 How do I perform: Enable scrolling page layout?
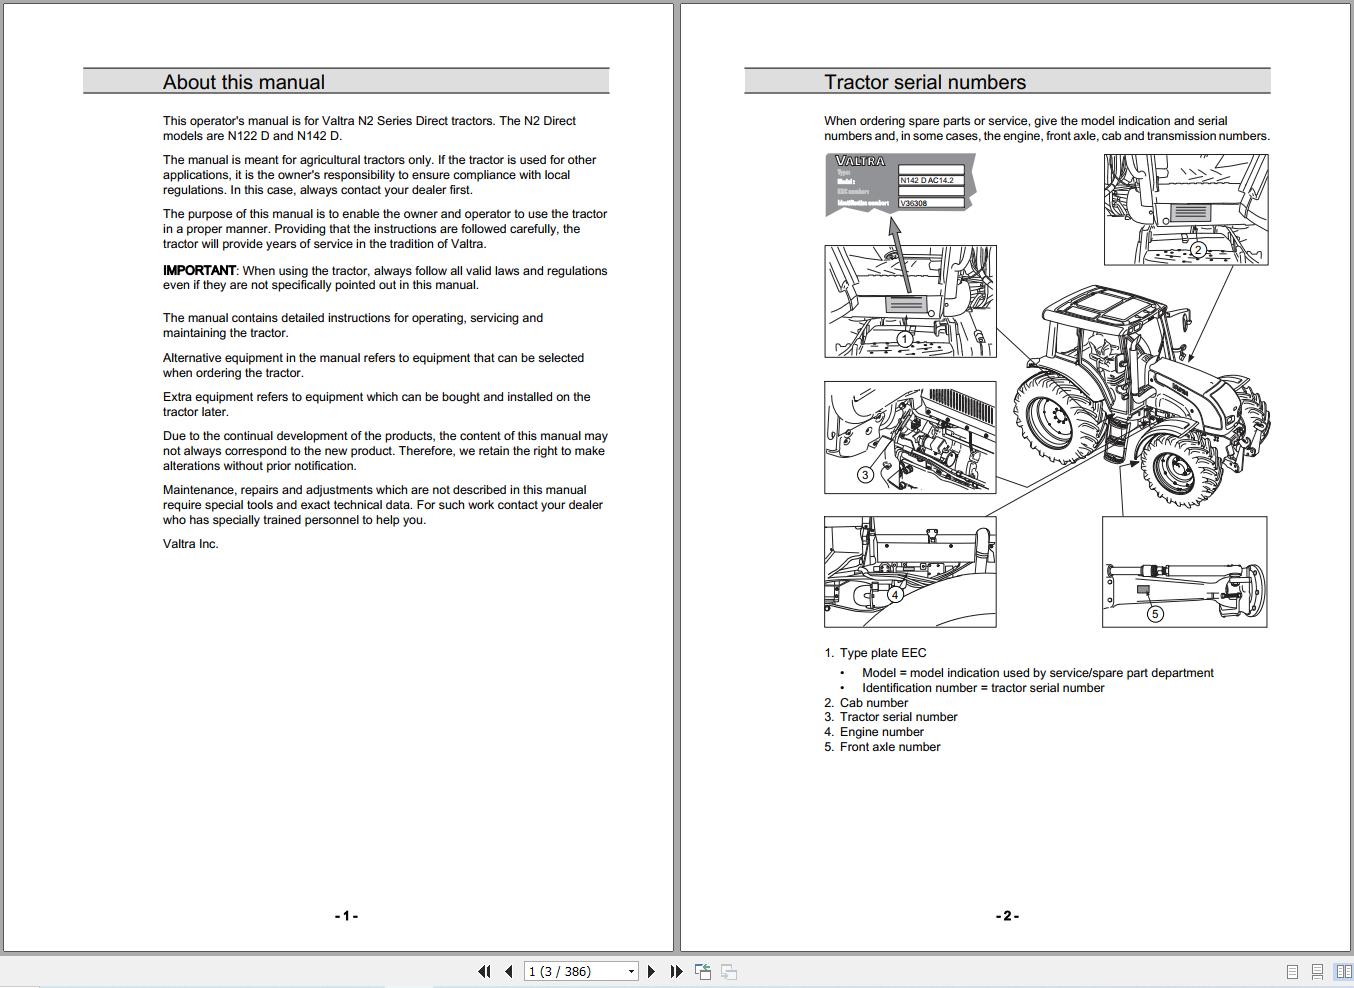pyautogui.click(x=1317, y=972)
